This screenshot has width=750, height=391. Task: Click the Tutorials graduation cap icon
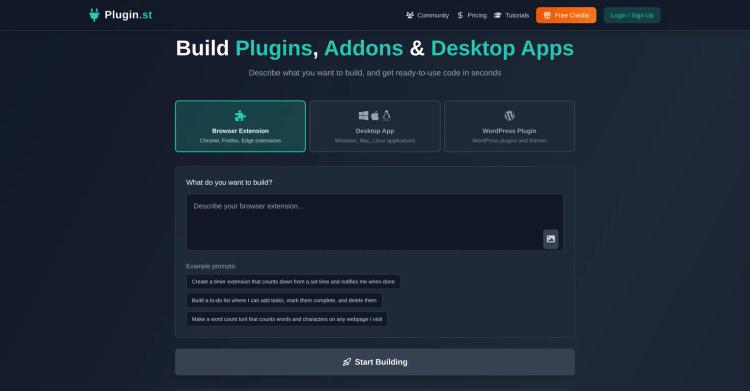click(x=497, y=15)
